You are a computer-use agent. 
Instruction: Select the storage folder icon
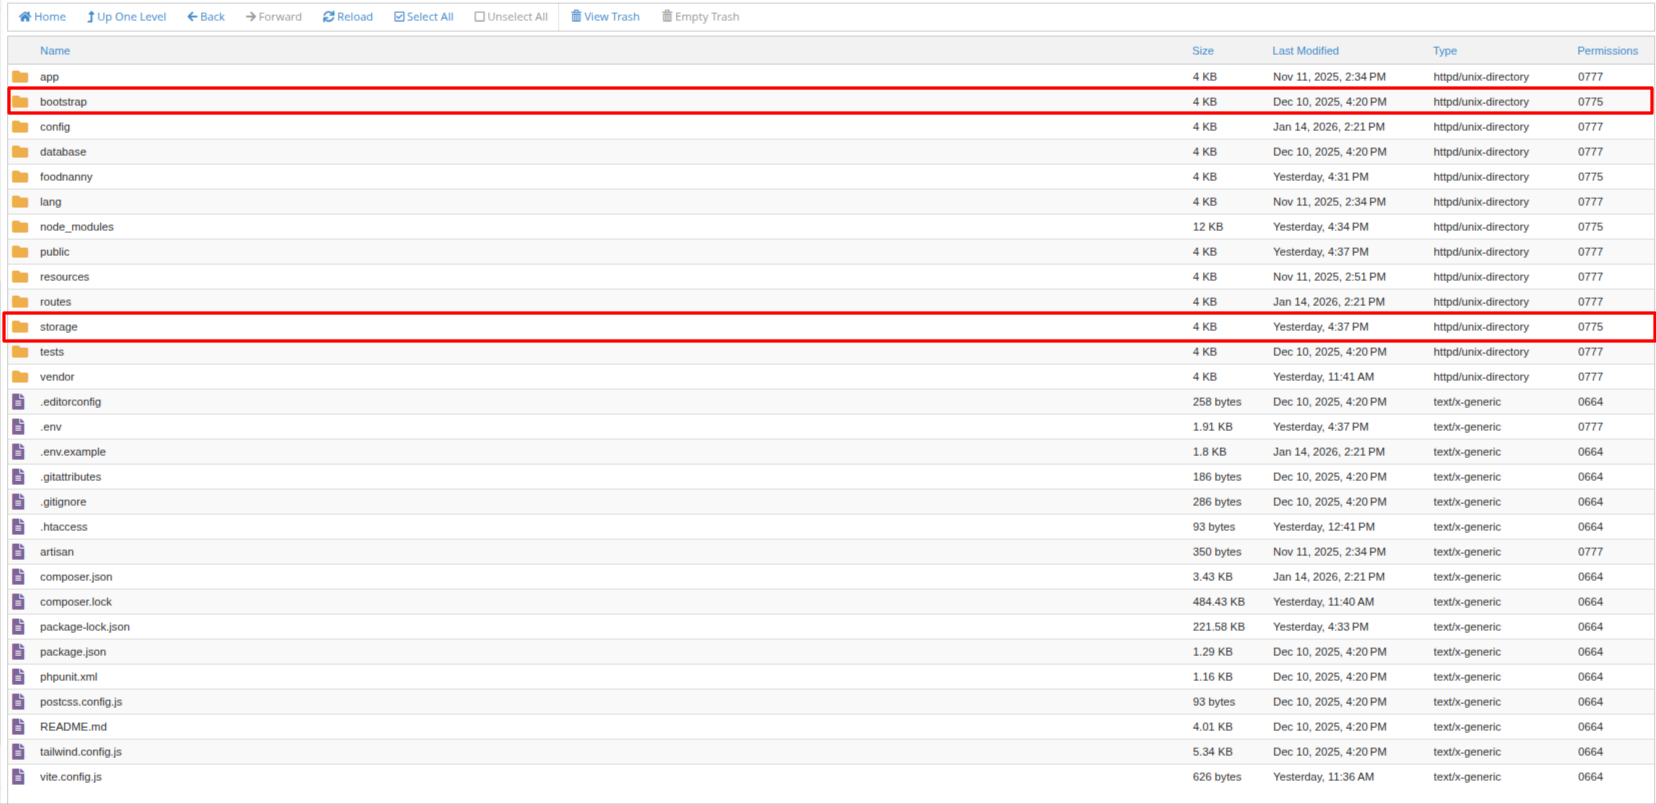coord(20,327)
